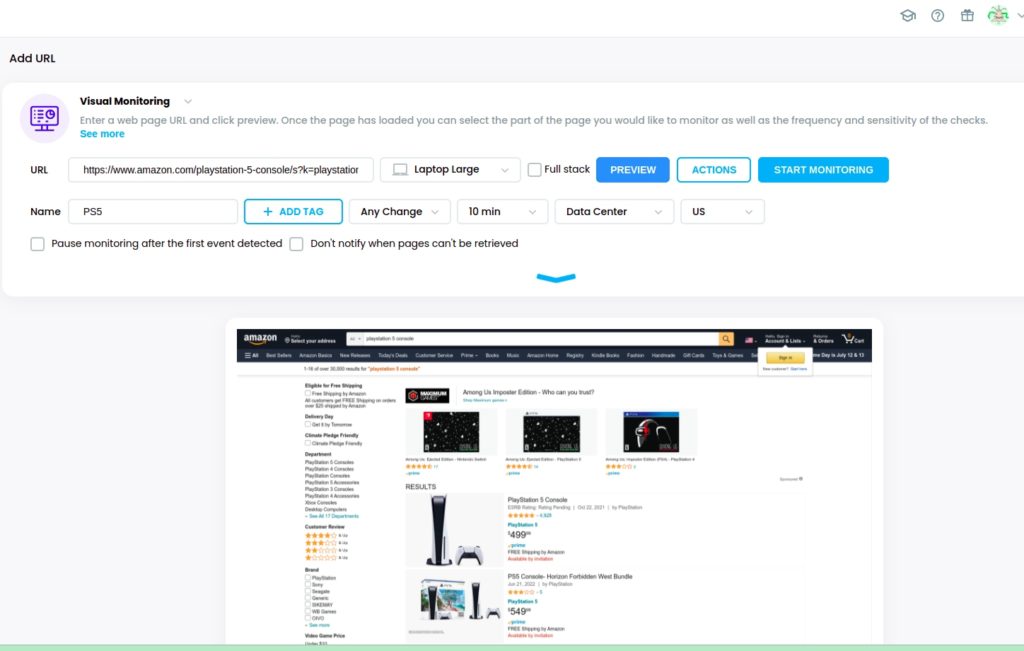
Task: Click the playstation 5 console search box in preview
Action: (x=541, y=339)
